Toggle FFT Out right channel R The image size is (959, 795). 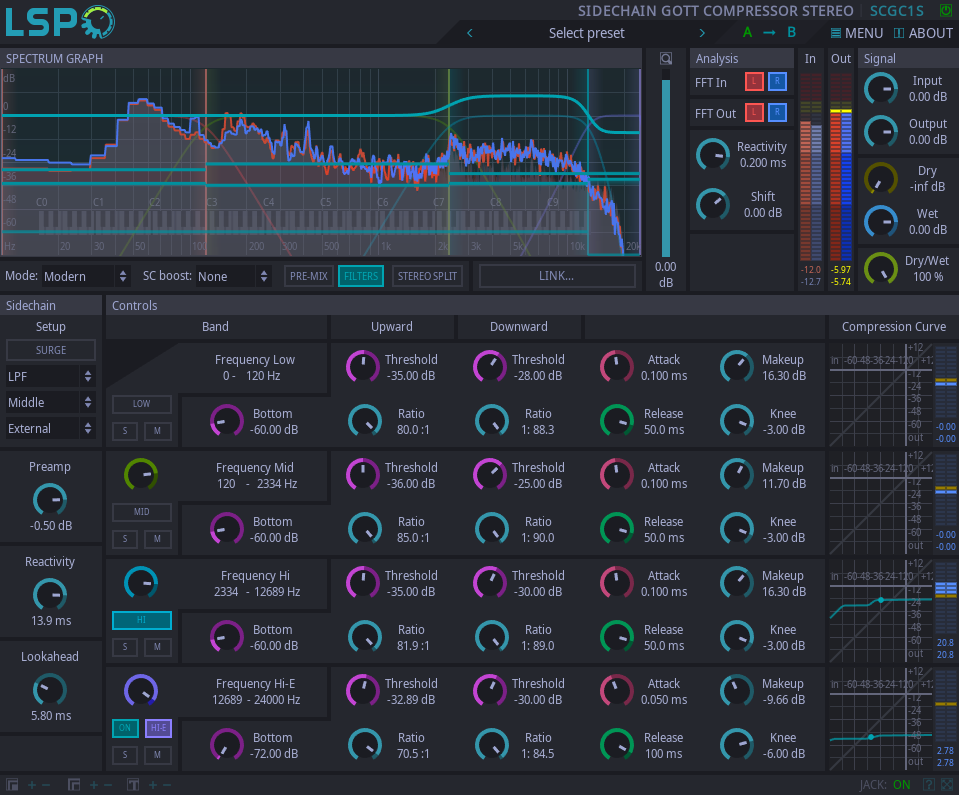pyautogui.click(x=777, y=113)
